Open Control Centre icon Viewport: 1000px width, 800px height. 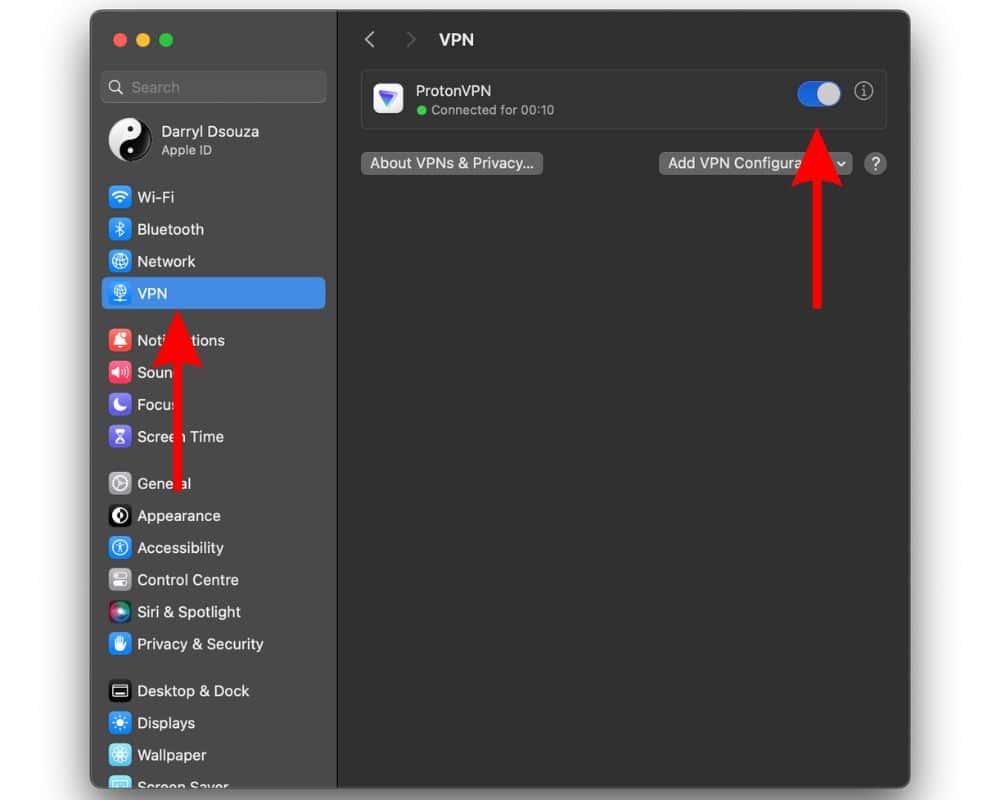tap(120, 580)
